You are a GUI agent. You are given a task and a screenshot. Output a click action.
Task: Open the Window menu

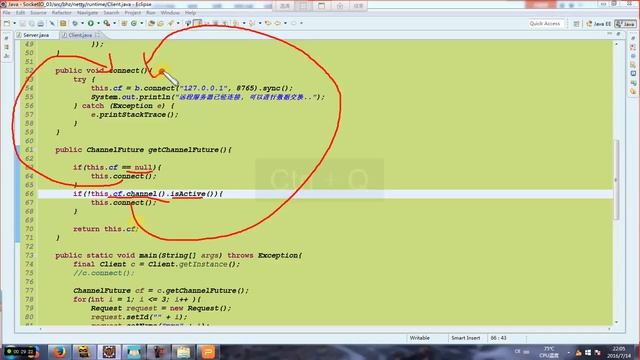click(170, 13)
